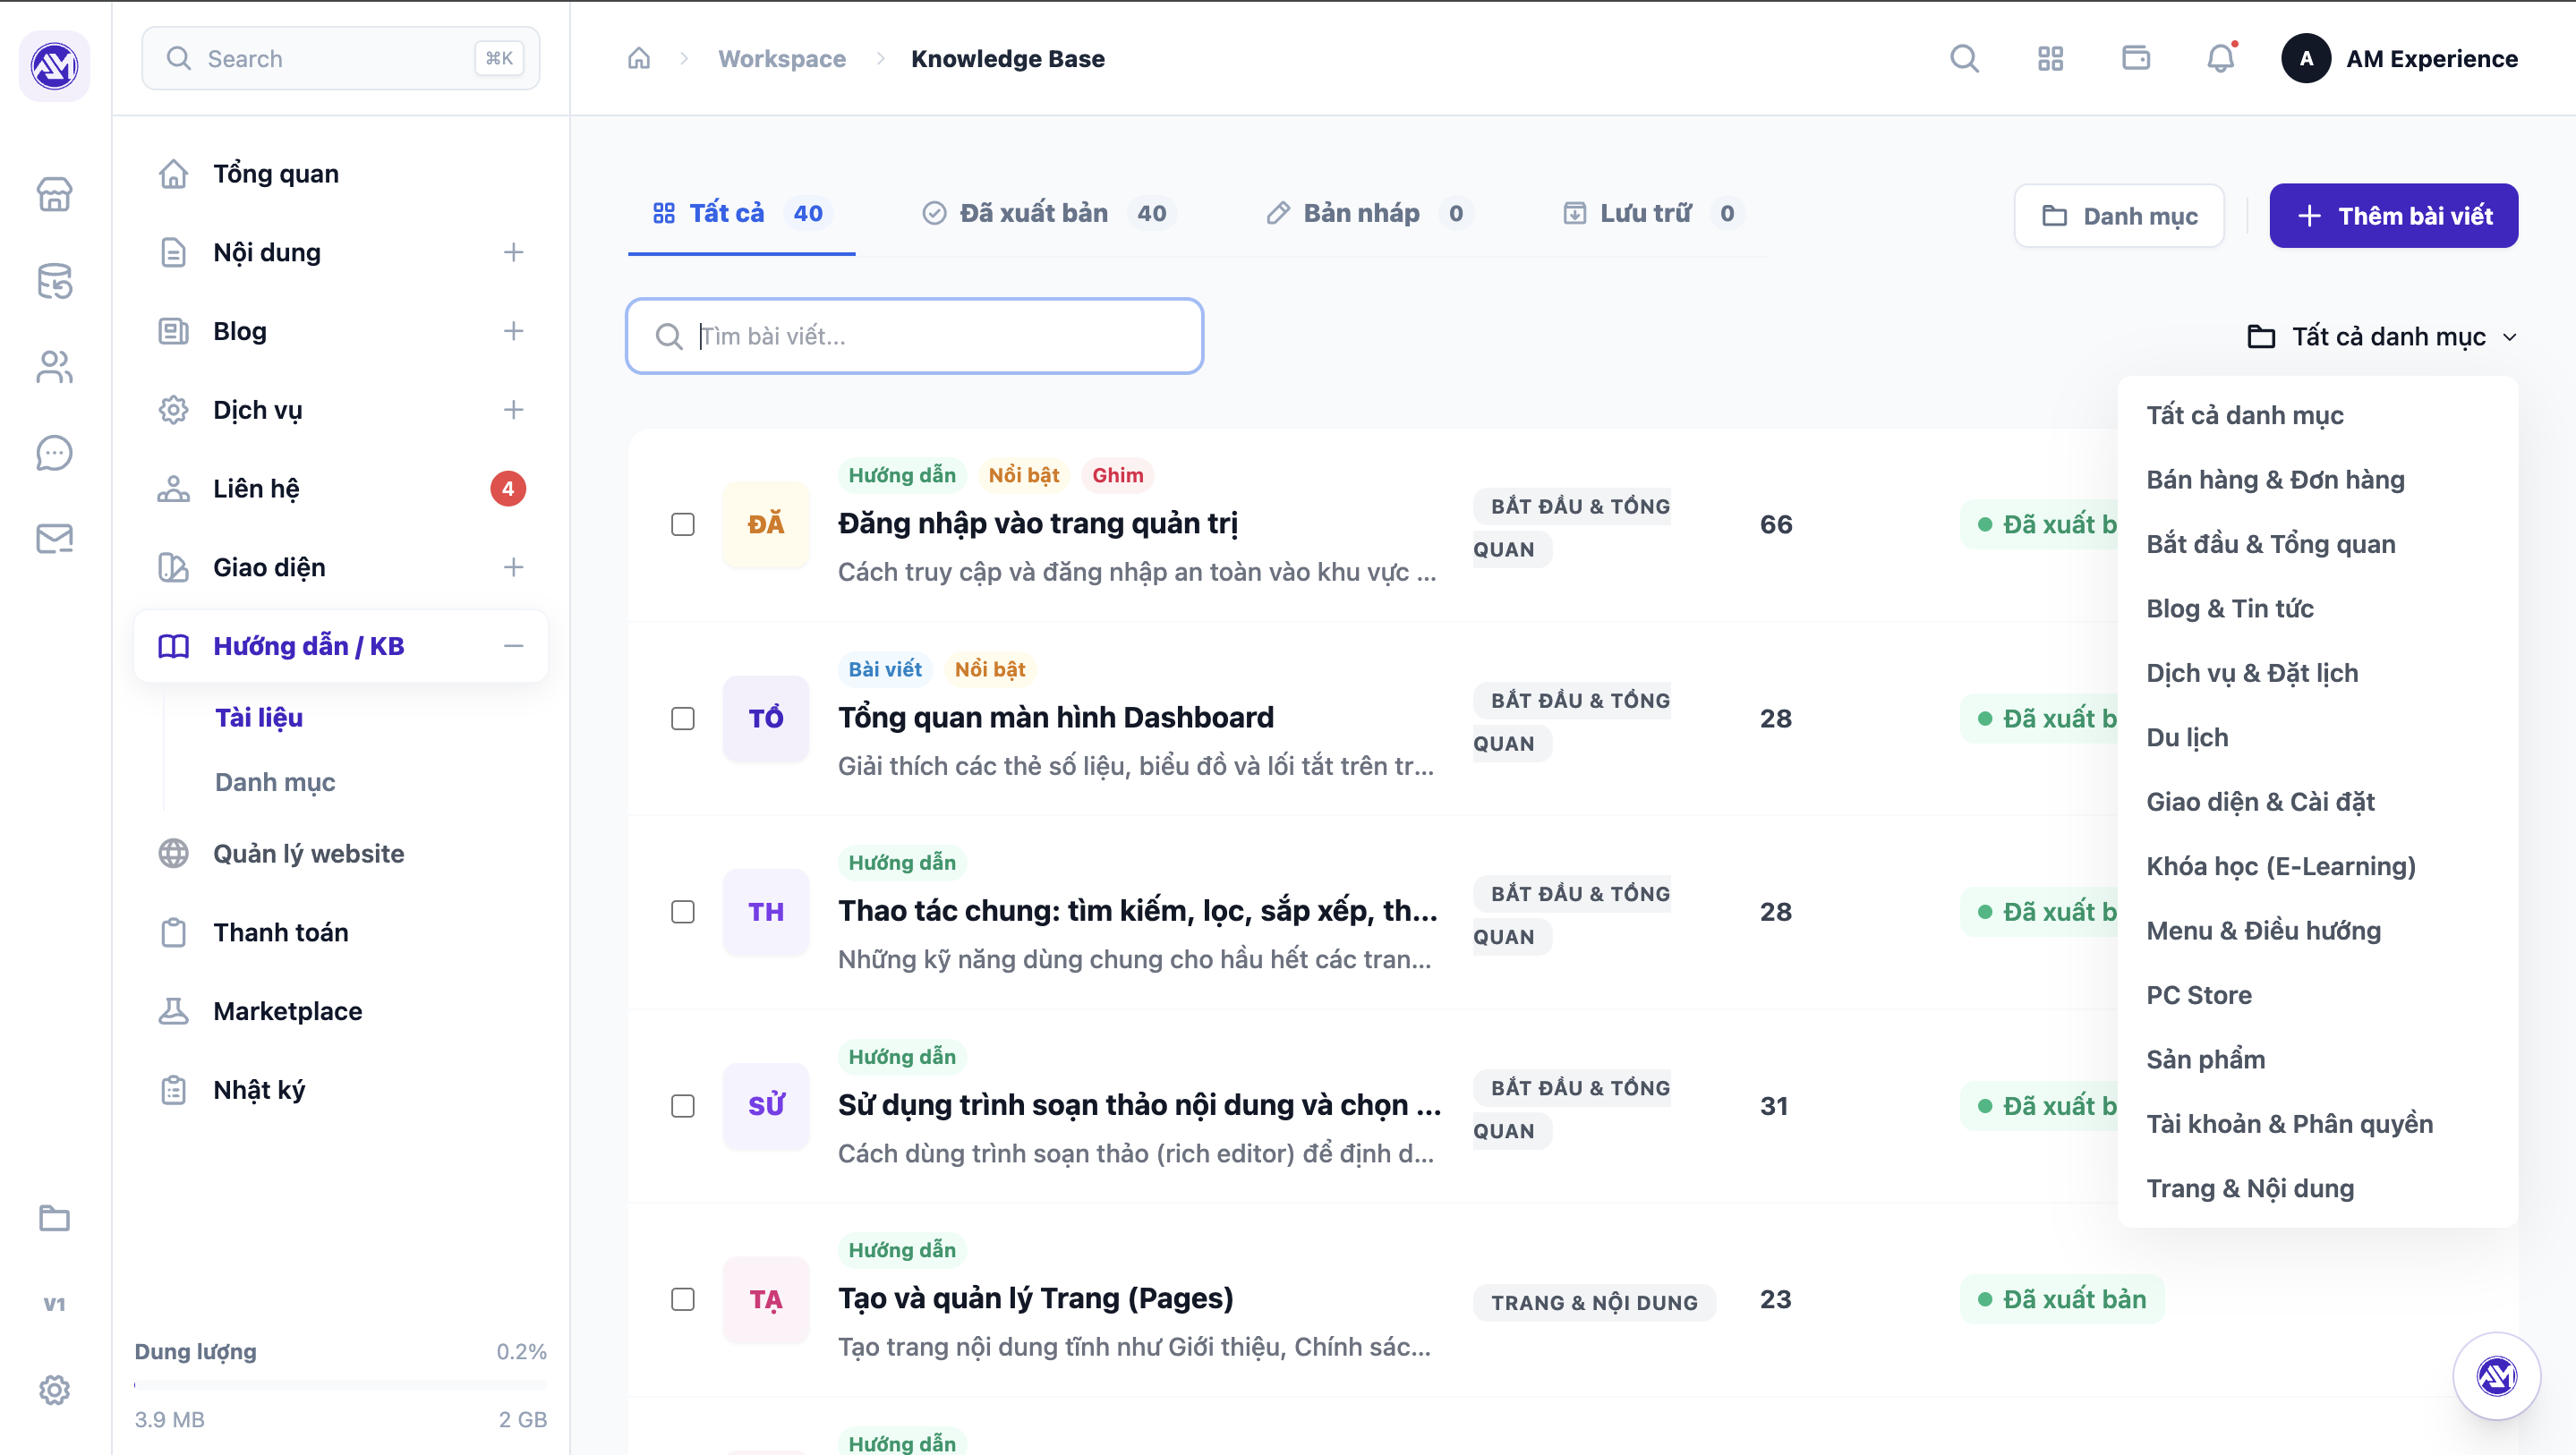Open Nhật ký in the sidebar

pos(341,1090)
